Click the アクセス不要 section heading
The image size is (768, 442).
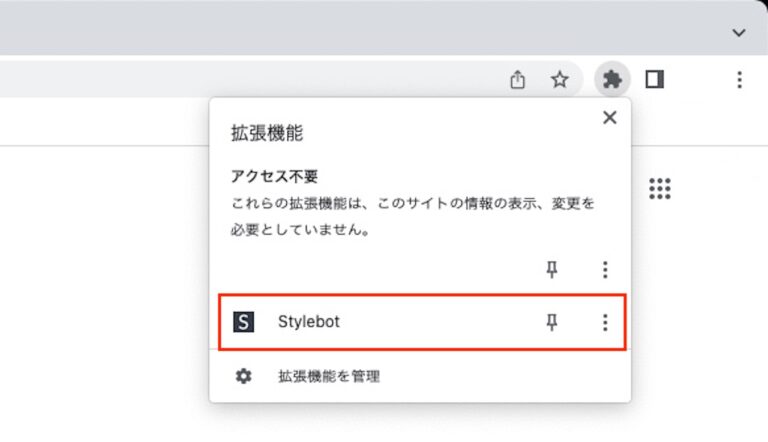pyautogui.click(x=274, y=176)
